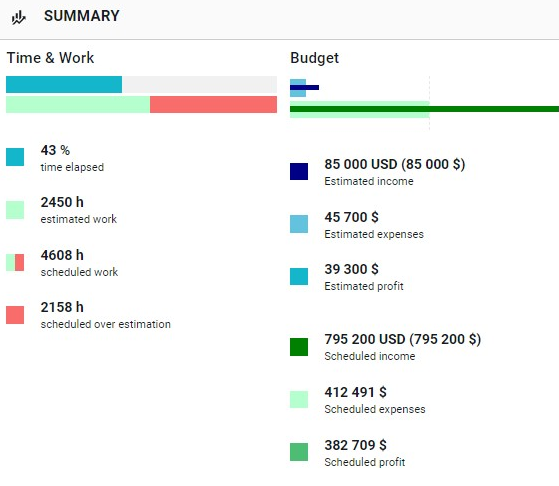Click the time elapsed label
Screen dimensions: 559x486
tap(72, 167)
